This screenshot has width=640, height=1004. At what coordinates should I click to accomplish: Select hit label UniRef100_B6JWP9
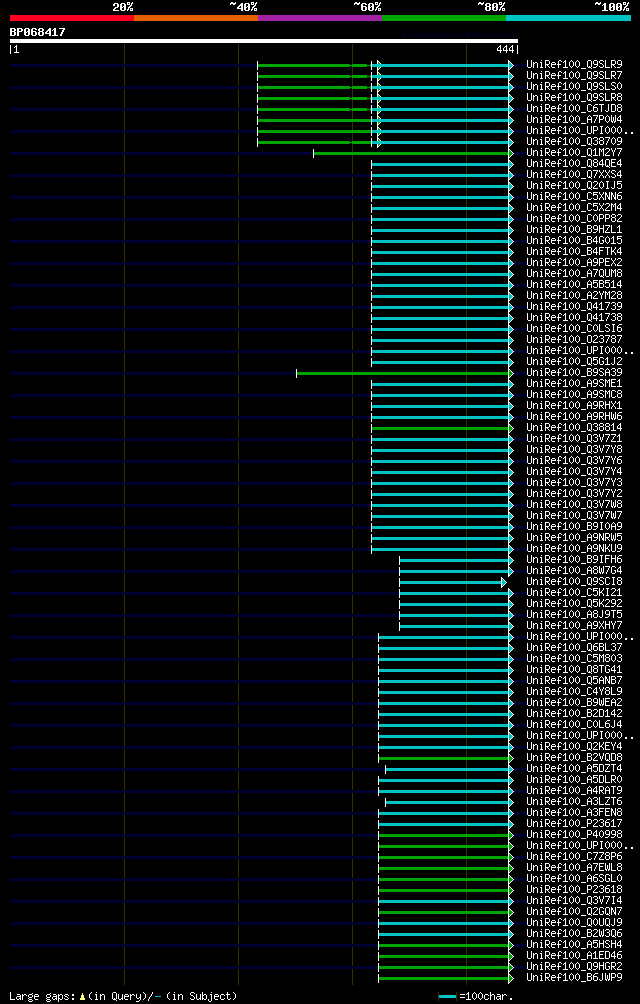point(574,977)
